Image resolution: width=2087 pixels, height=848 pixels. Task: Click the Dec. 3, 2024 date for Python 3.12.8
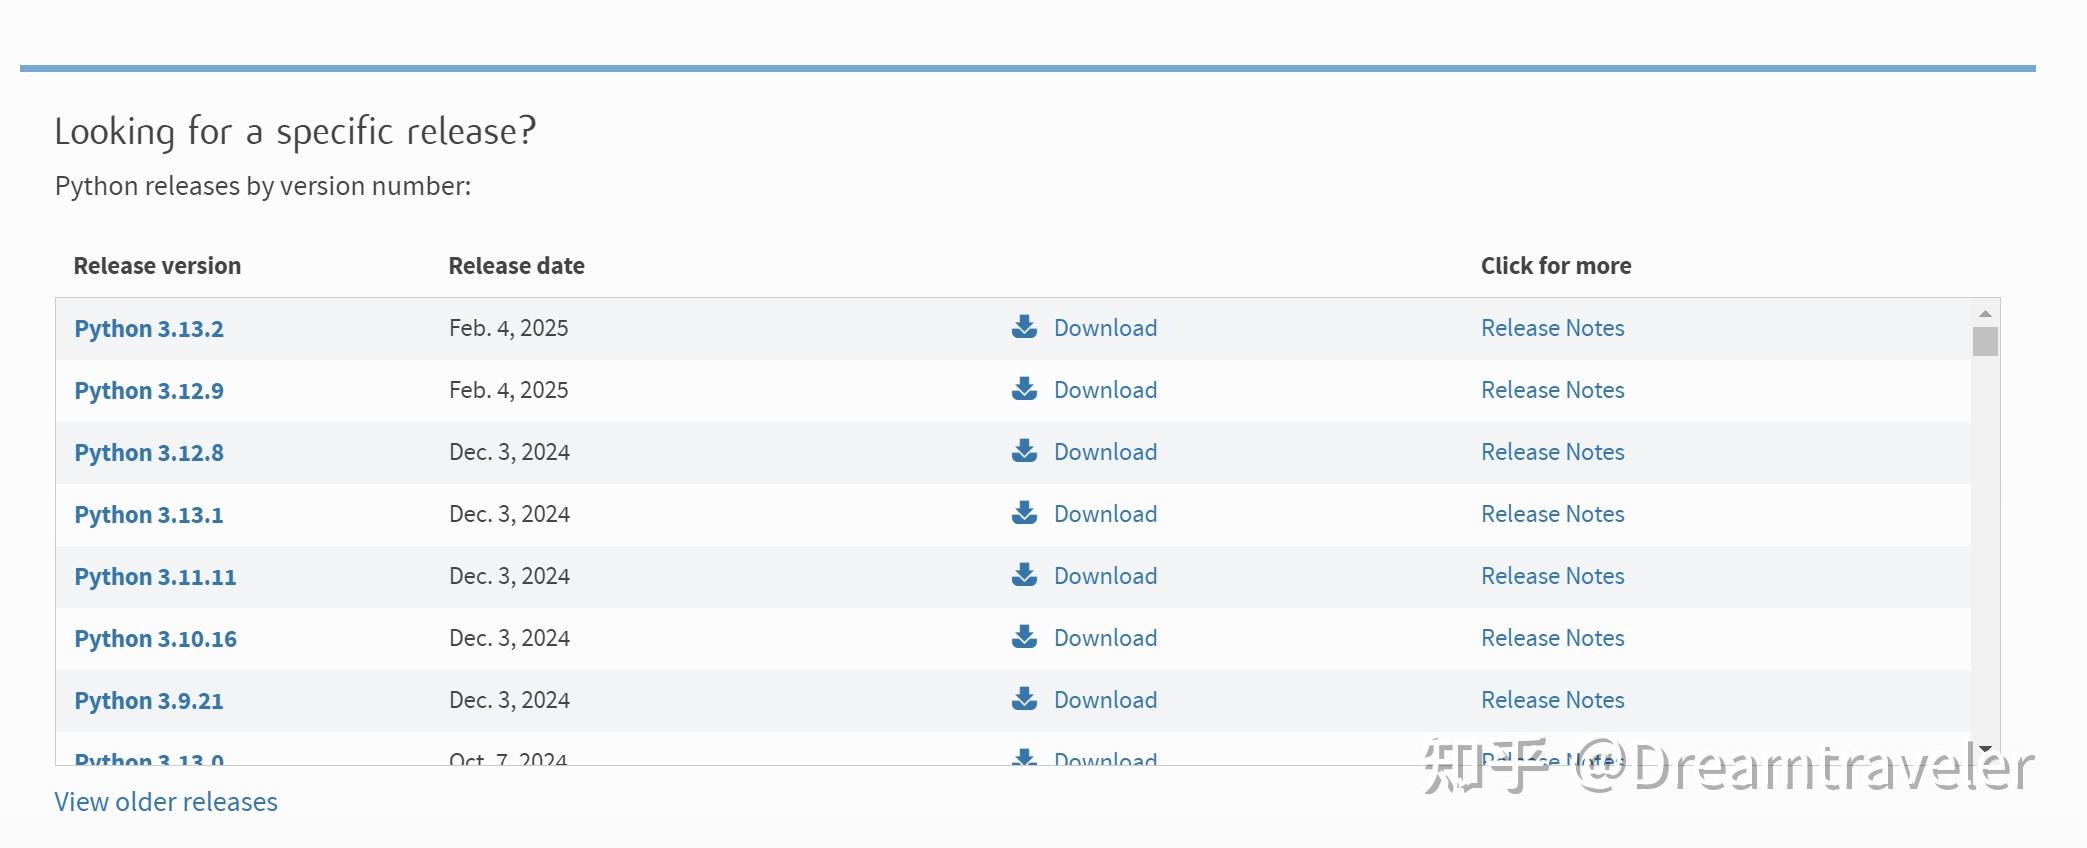(x=509, y=452)
